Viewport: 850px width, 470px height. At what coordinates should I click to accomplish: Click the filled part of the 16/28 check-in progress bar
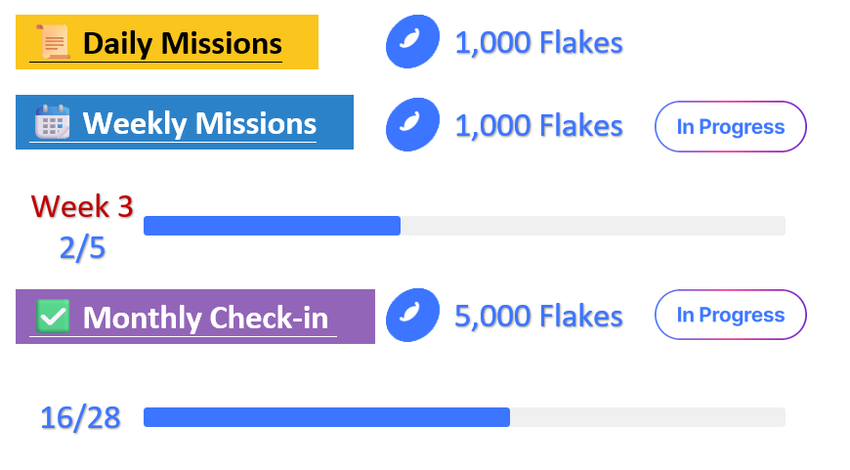click(x=326, y=417)
